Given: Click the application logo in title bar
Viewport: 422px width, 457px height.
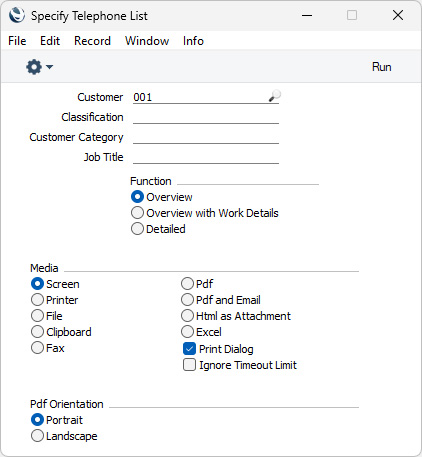Looking at the screenshot, I should pyautogui.click(x=17, y=15).
